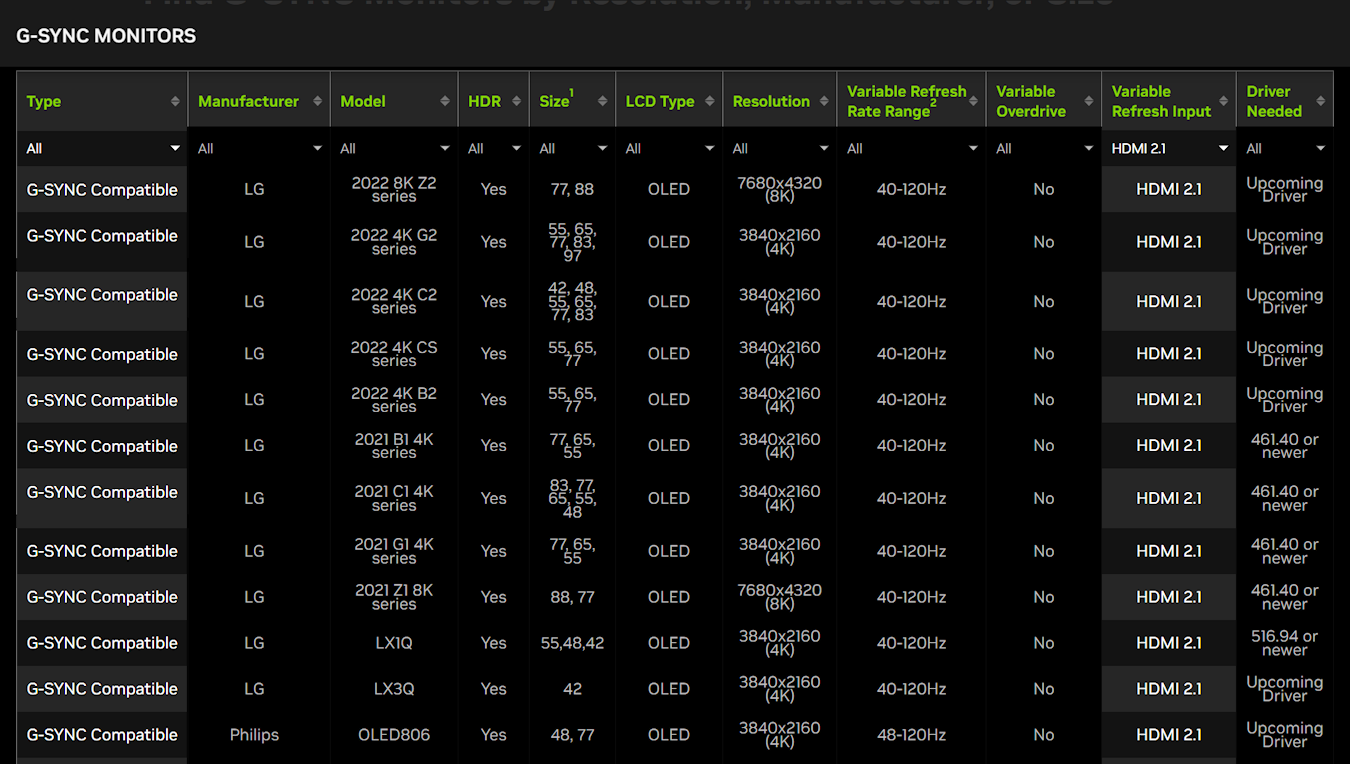Sort by Variable Refresh Input sort arrows
The height and width of the screenshot is (764, 1350).
coord(1223,101)
